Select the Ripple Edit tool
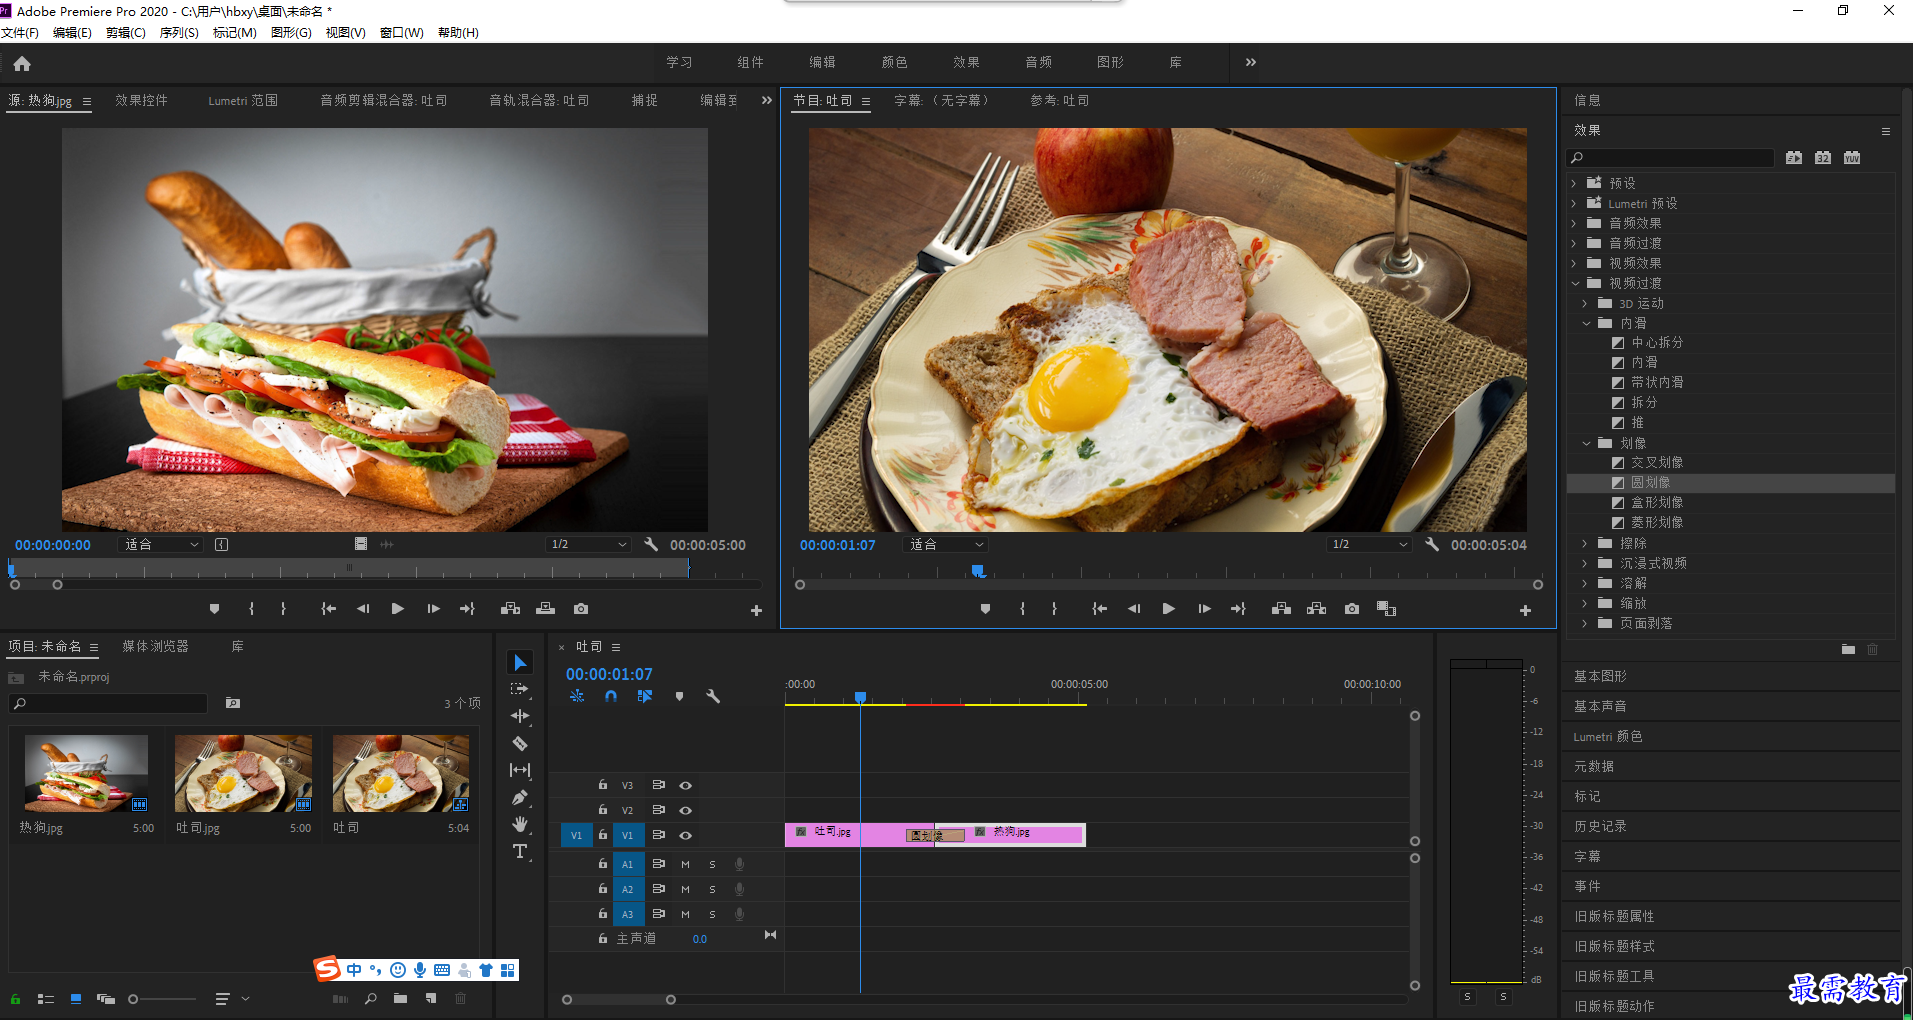 tap(520, 716)
